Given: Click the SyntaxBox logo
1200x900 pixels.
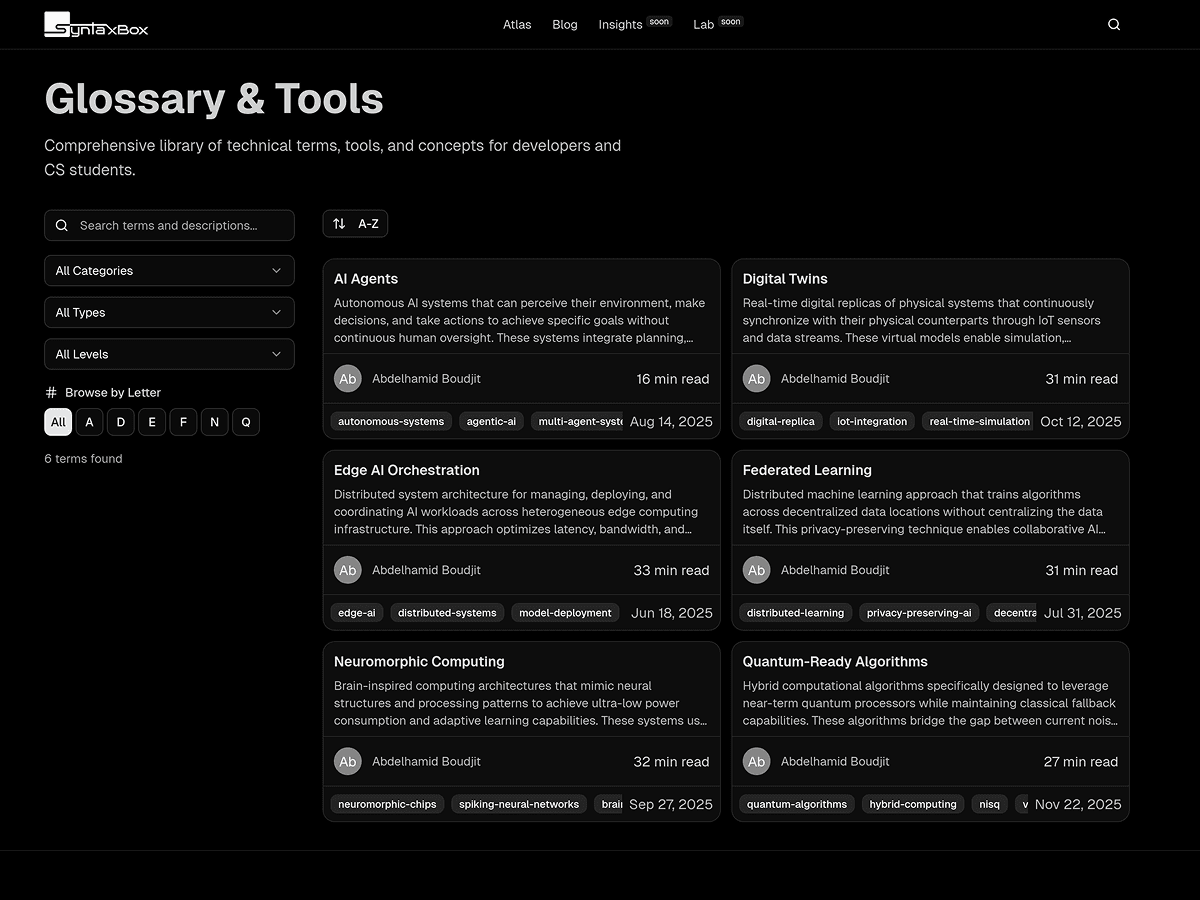Looking at the screenshot, I should click(x=96, y=25).
